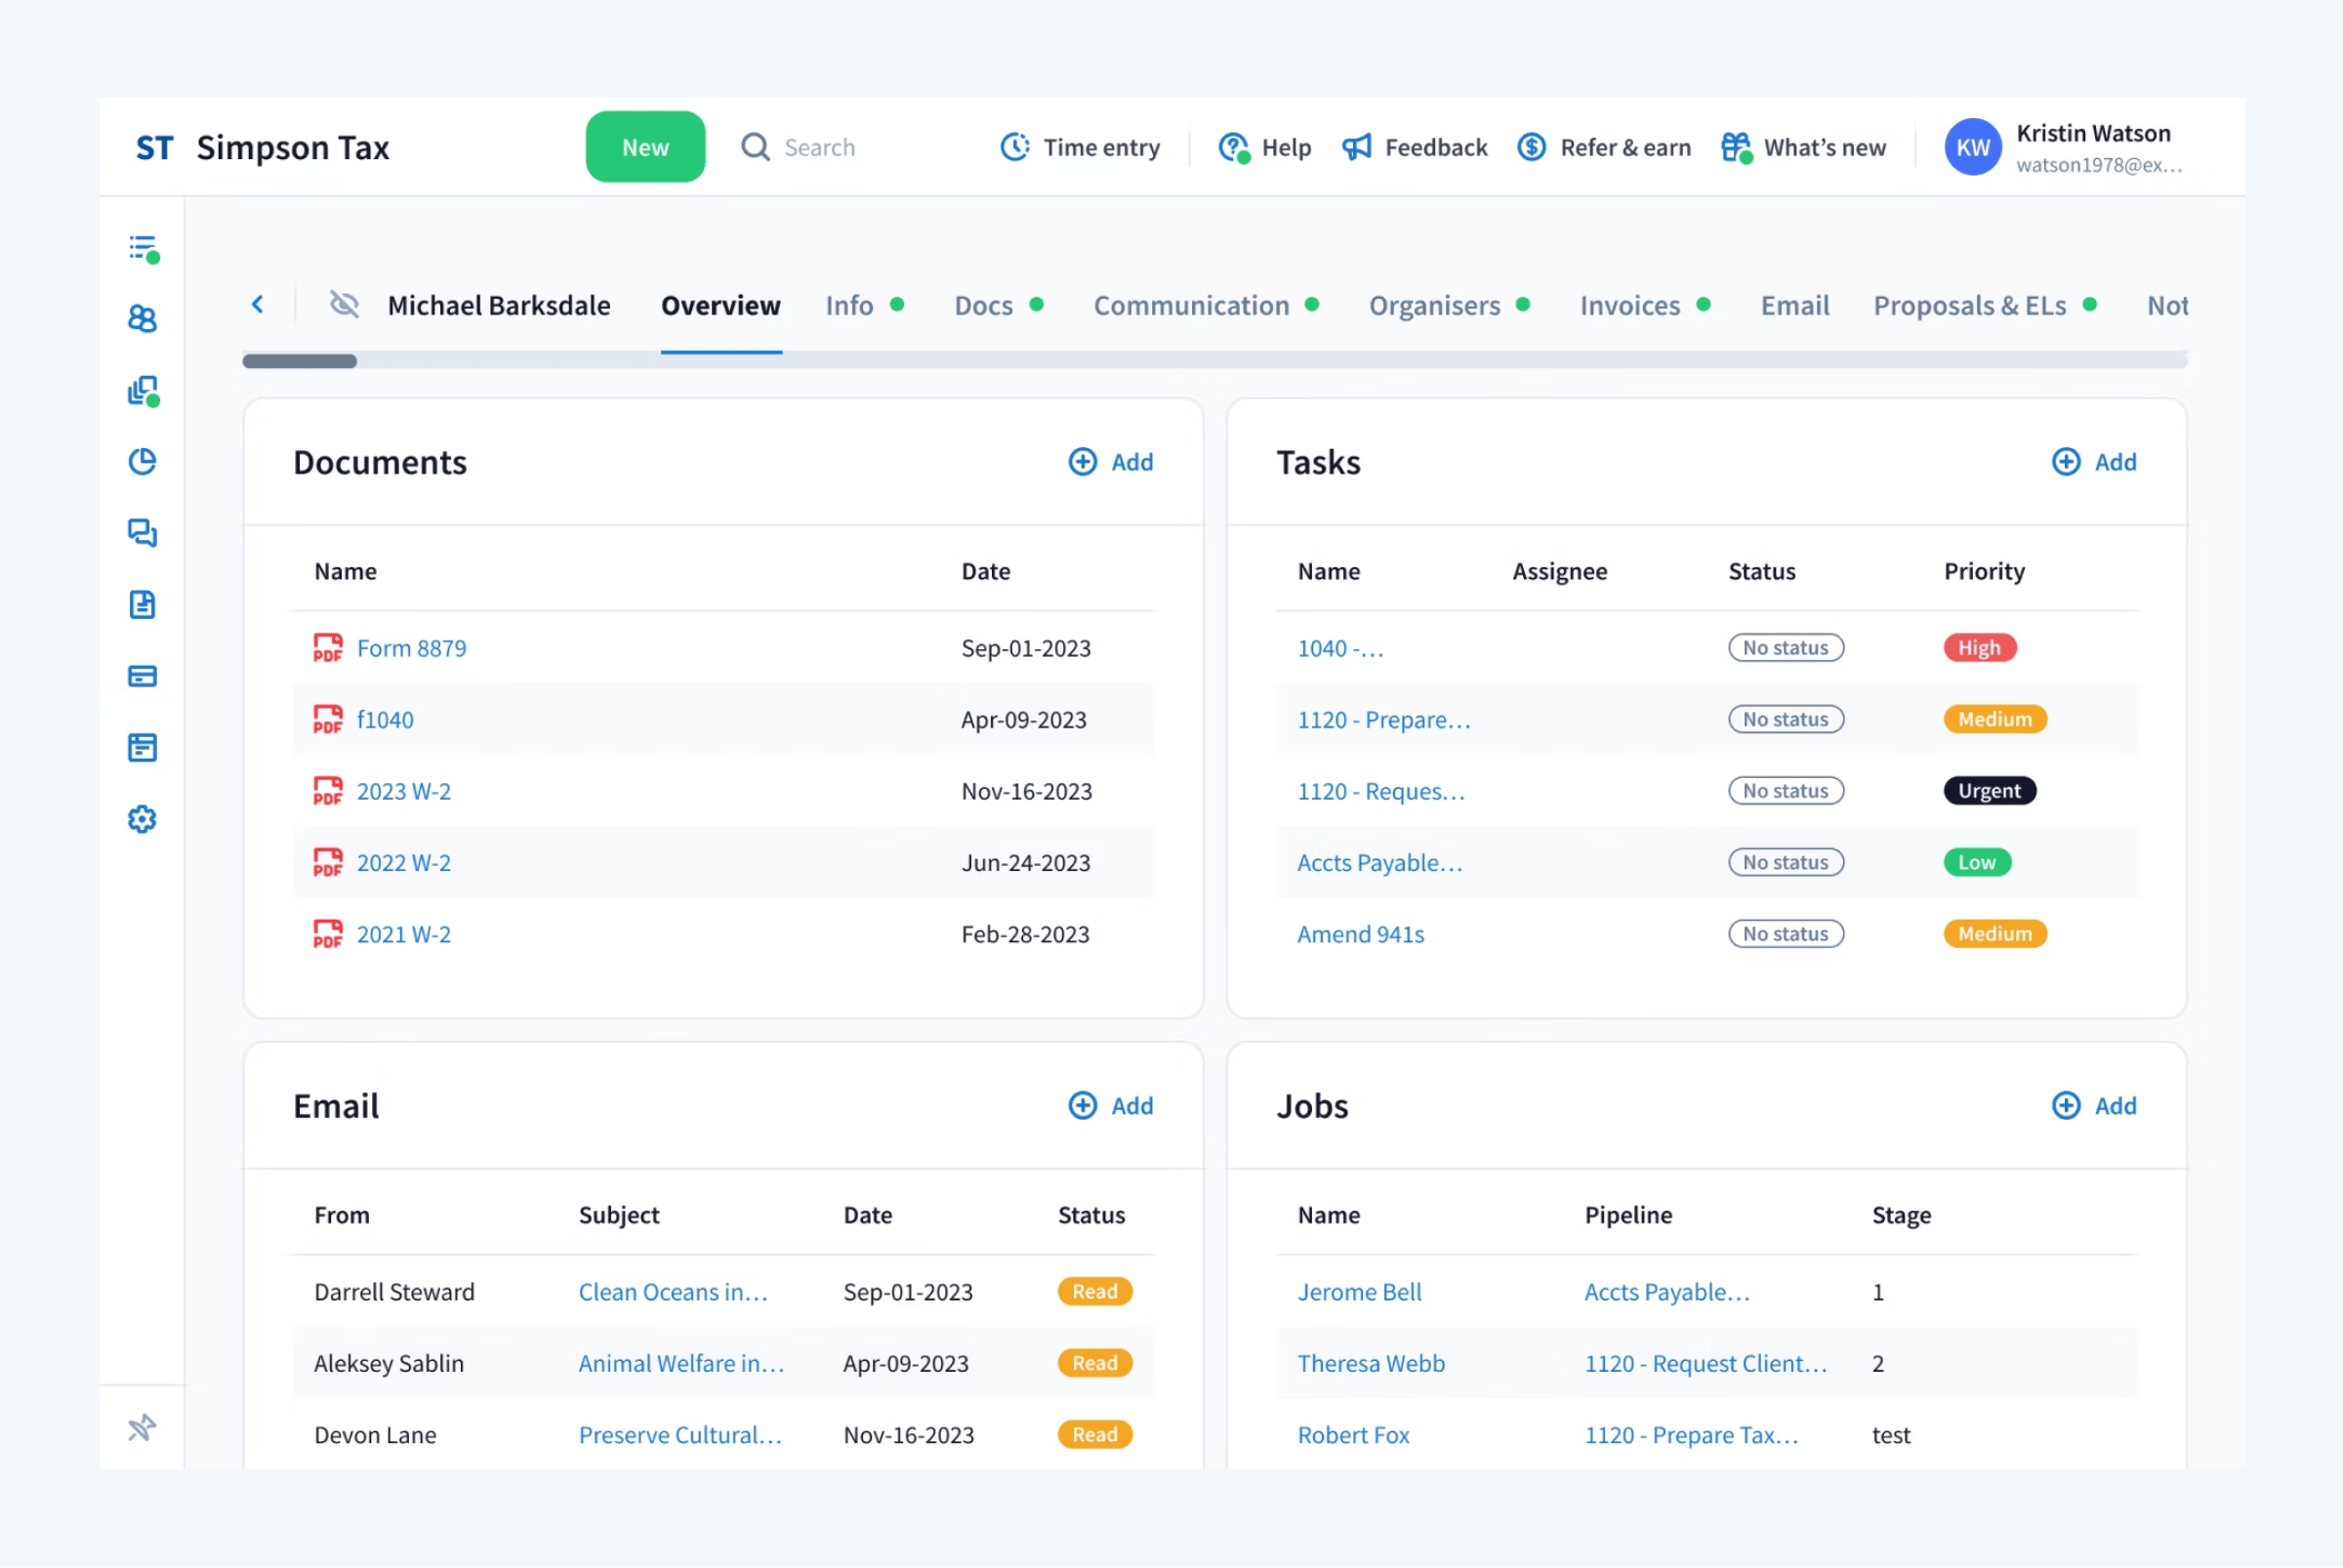Open the reports pie chart sidebar icon
Screen dimensions: 2343x1568
coord(143,462)
